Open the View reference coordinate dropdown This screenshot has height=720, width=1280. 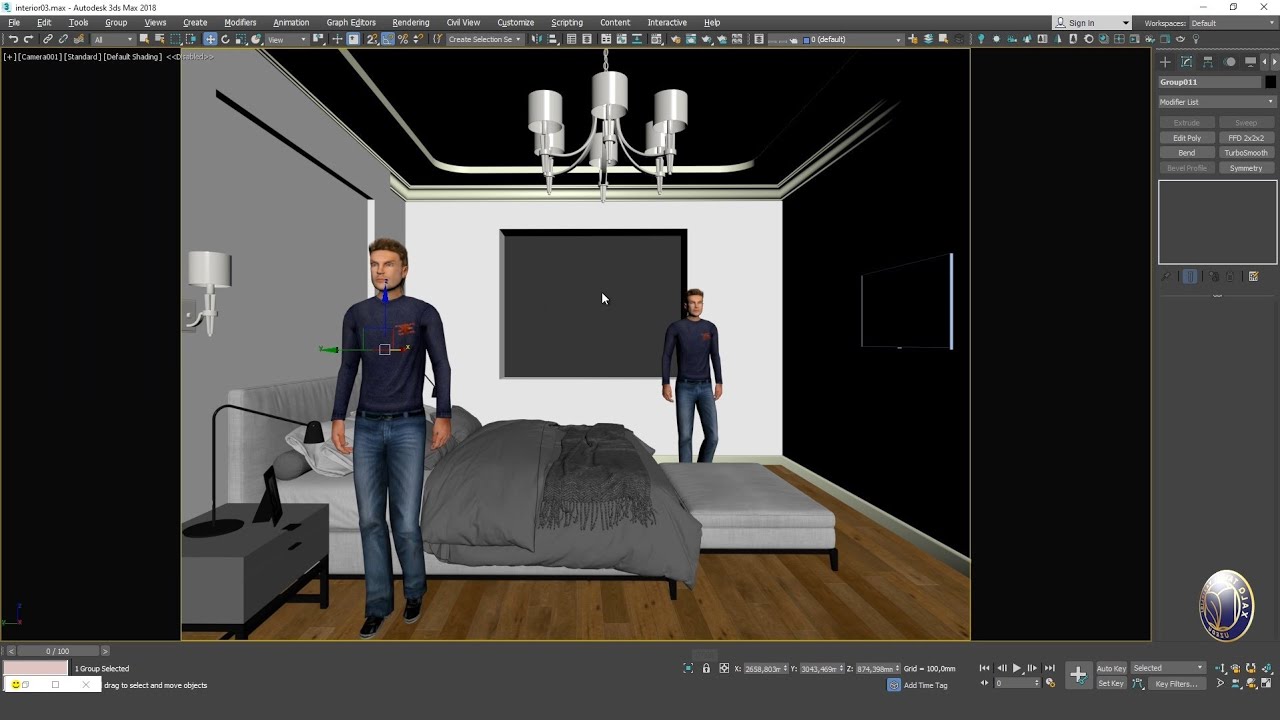coord(287,39)
